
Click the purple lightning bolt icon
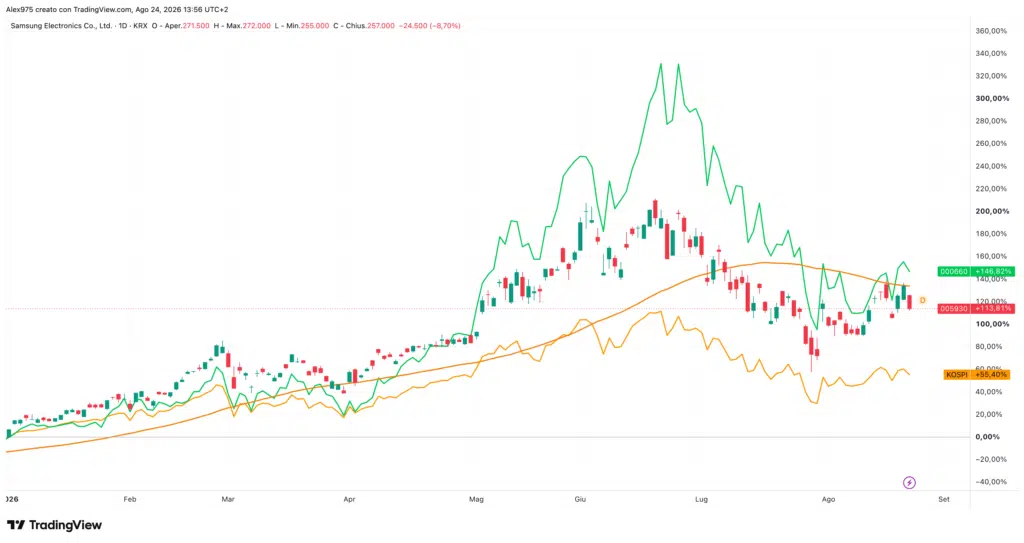[909, 483]
